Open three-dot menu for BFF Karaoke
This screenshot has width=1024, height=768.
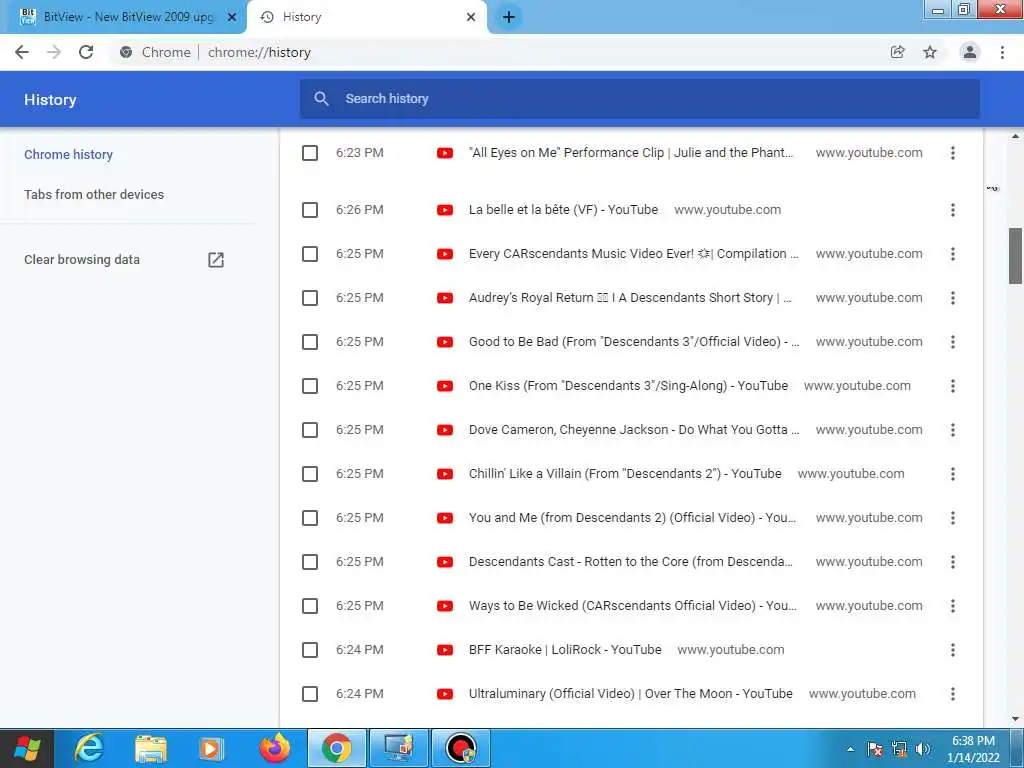[953, 650]
